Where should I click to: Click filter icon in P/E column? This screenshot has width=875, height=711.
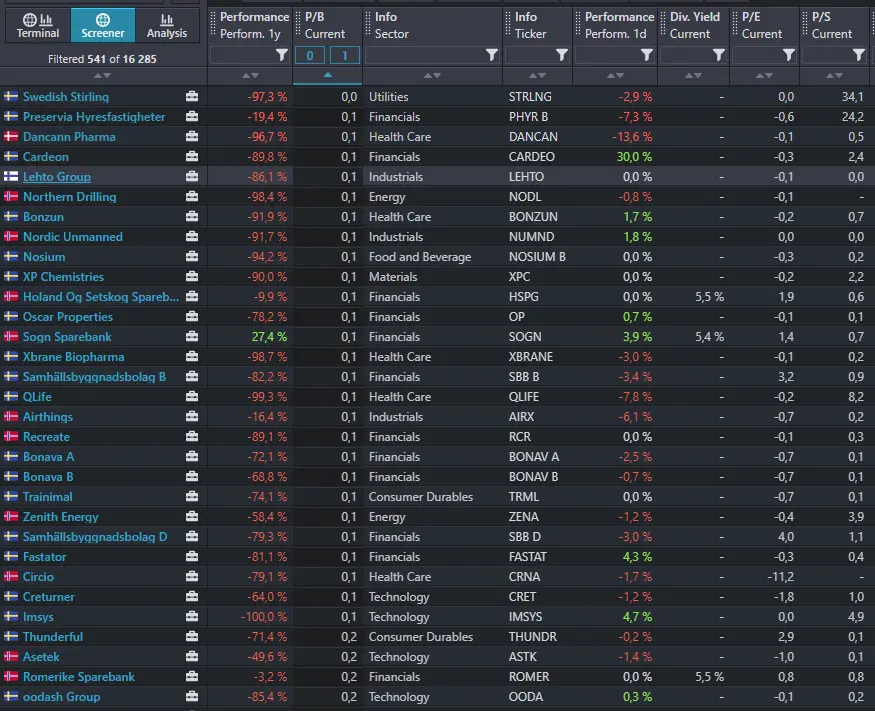788,55
